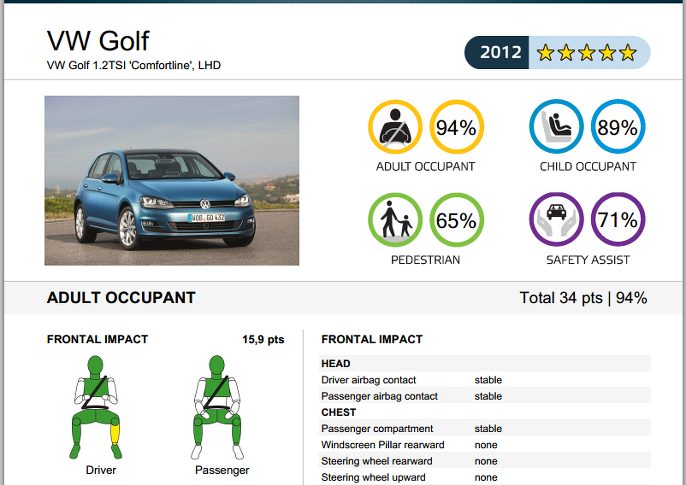Click the Driver airbag contact row
Image resolution: width=686 pixels, height=485 pixels.
click(485, 380)
